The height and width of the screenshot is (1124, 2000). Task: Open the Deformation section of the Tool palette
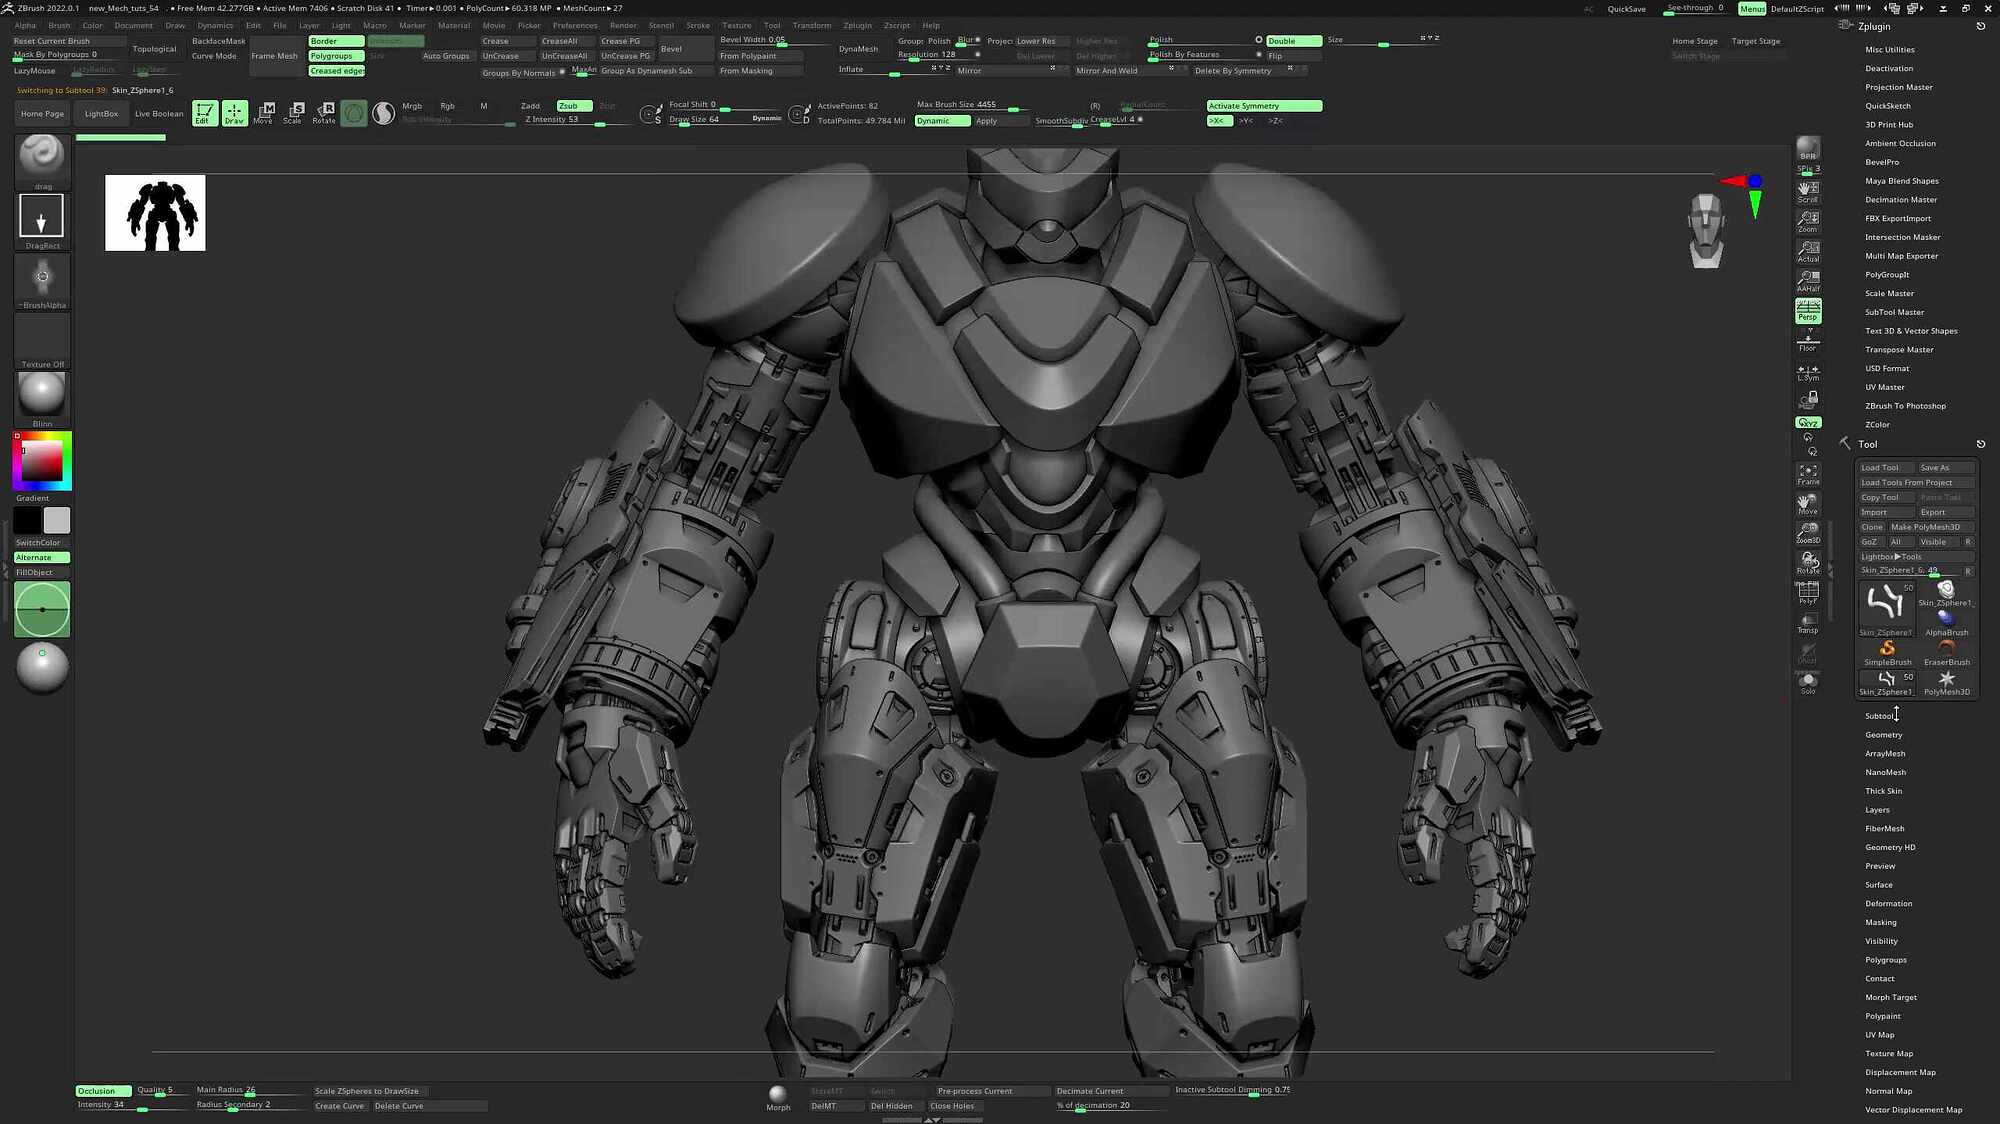point(1888,903)
